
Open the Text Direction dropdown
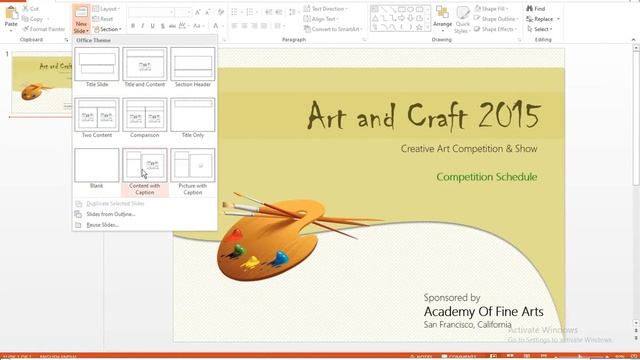click(x=326, y=9)
